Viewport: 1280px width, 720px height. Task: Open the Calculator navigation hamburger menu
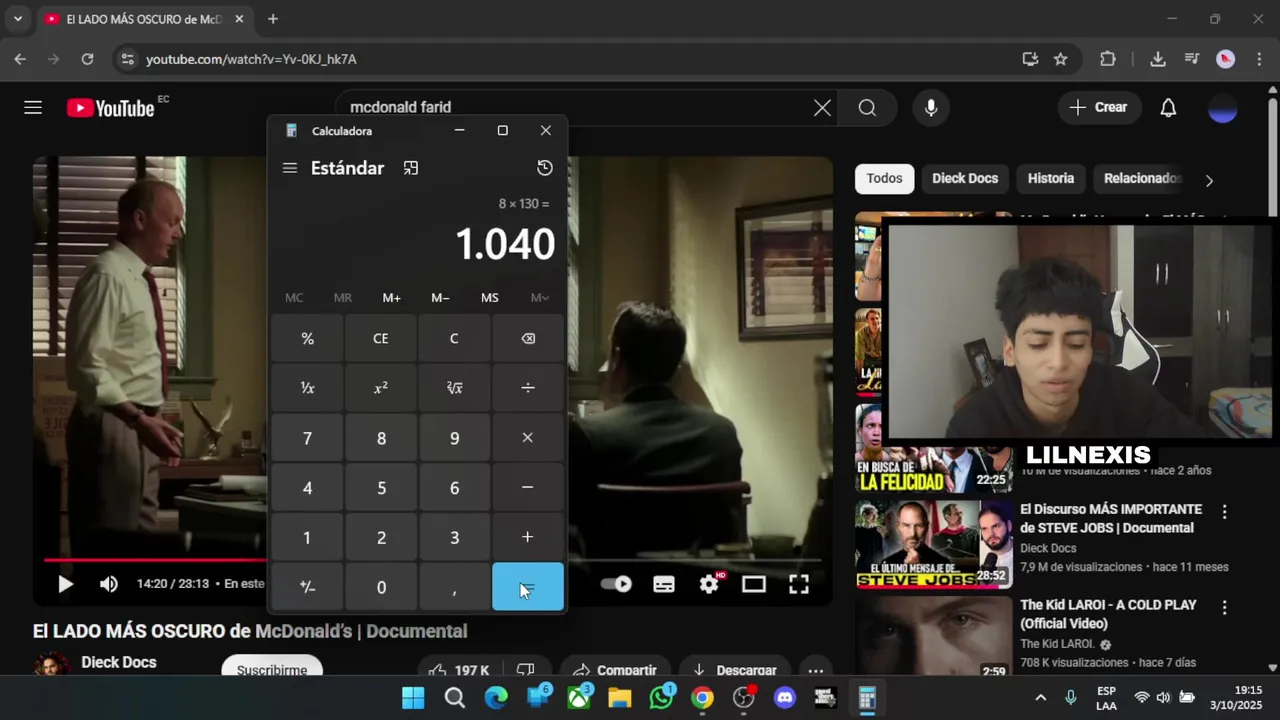tap(290, 168)
